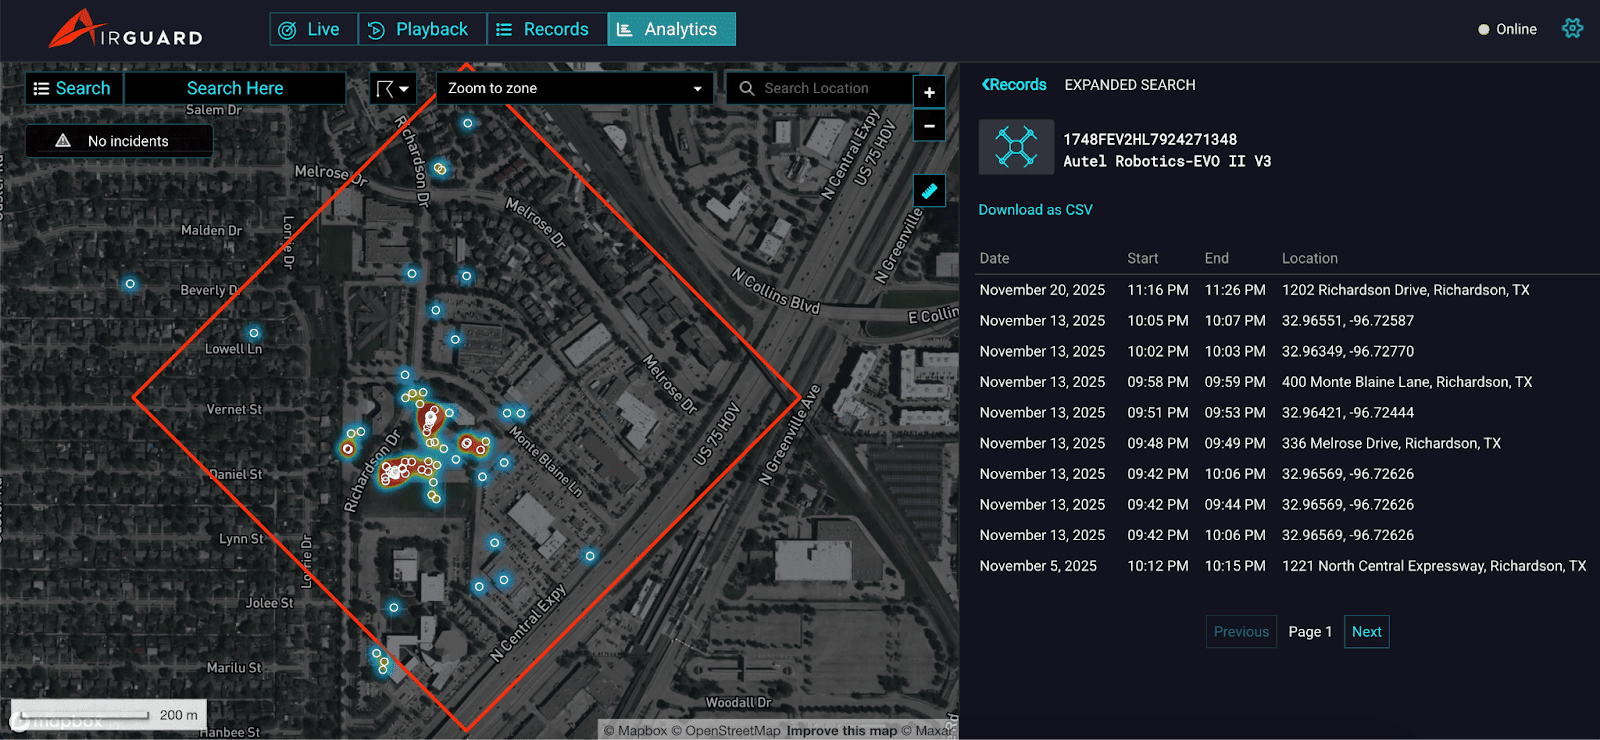The width and height of the screenshot is (1600, 740).
Task: Open the Playback tab
Action: pos(421,29)
